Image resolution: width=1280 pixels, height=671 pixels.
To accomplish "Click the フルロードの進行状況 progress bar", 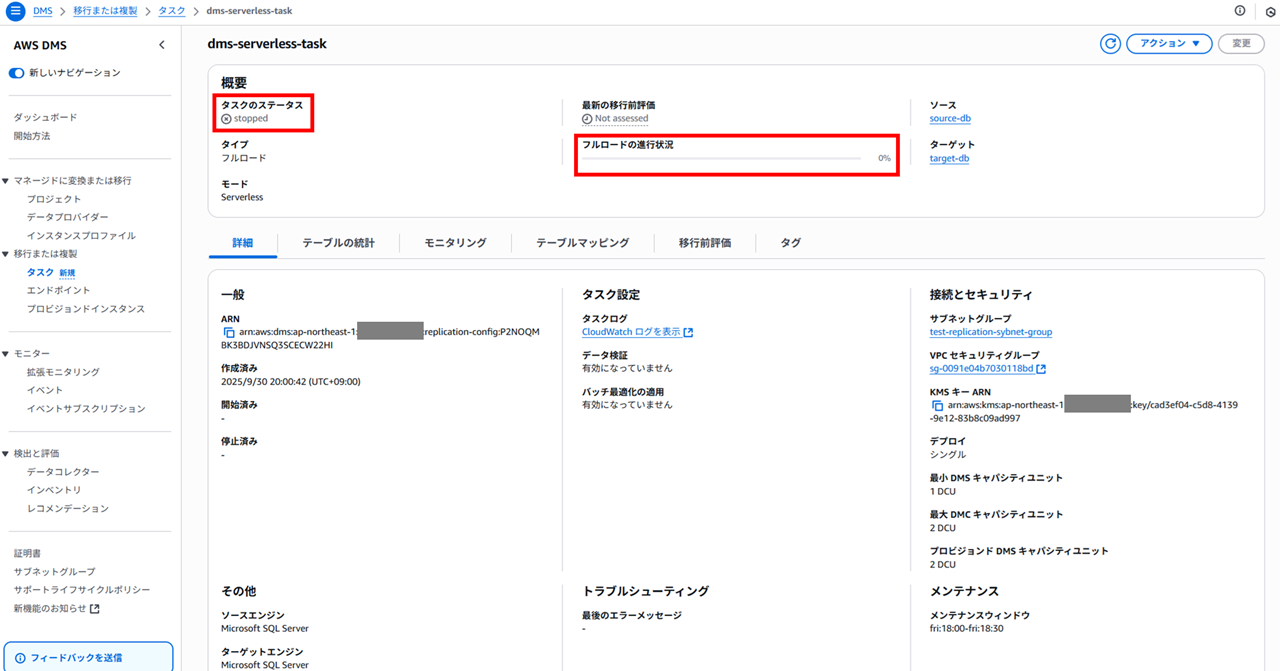I will coord(721,158).
